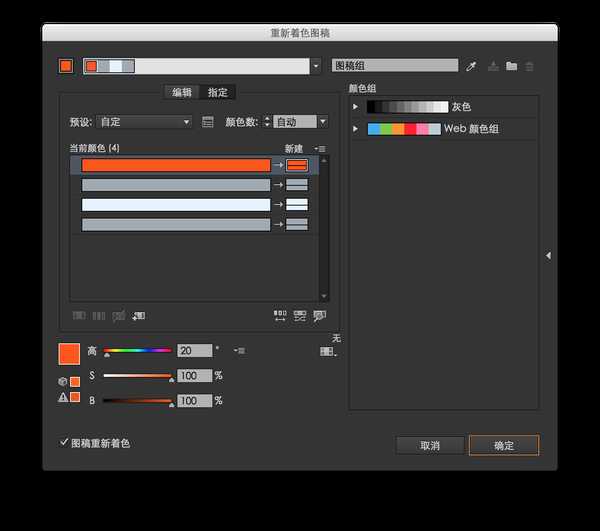Switch to the 编辑 tab
The height and width of the screenshot is (531, 600).
click(182, 92)
